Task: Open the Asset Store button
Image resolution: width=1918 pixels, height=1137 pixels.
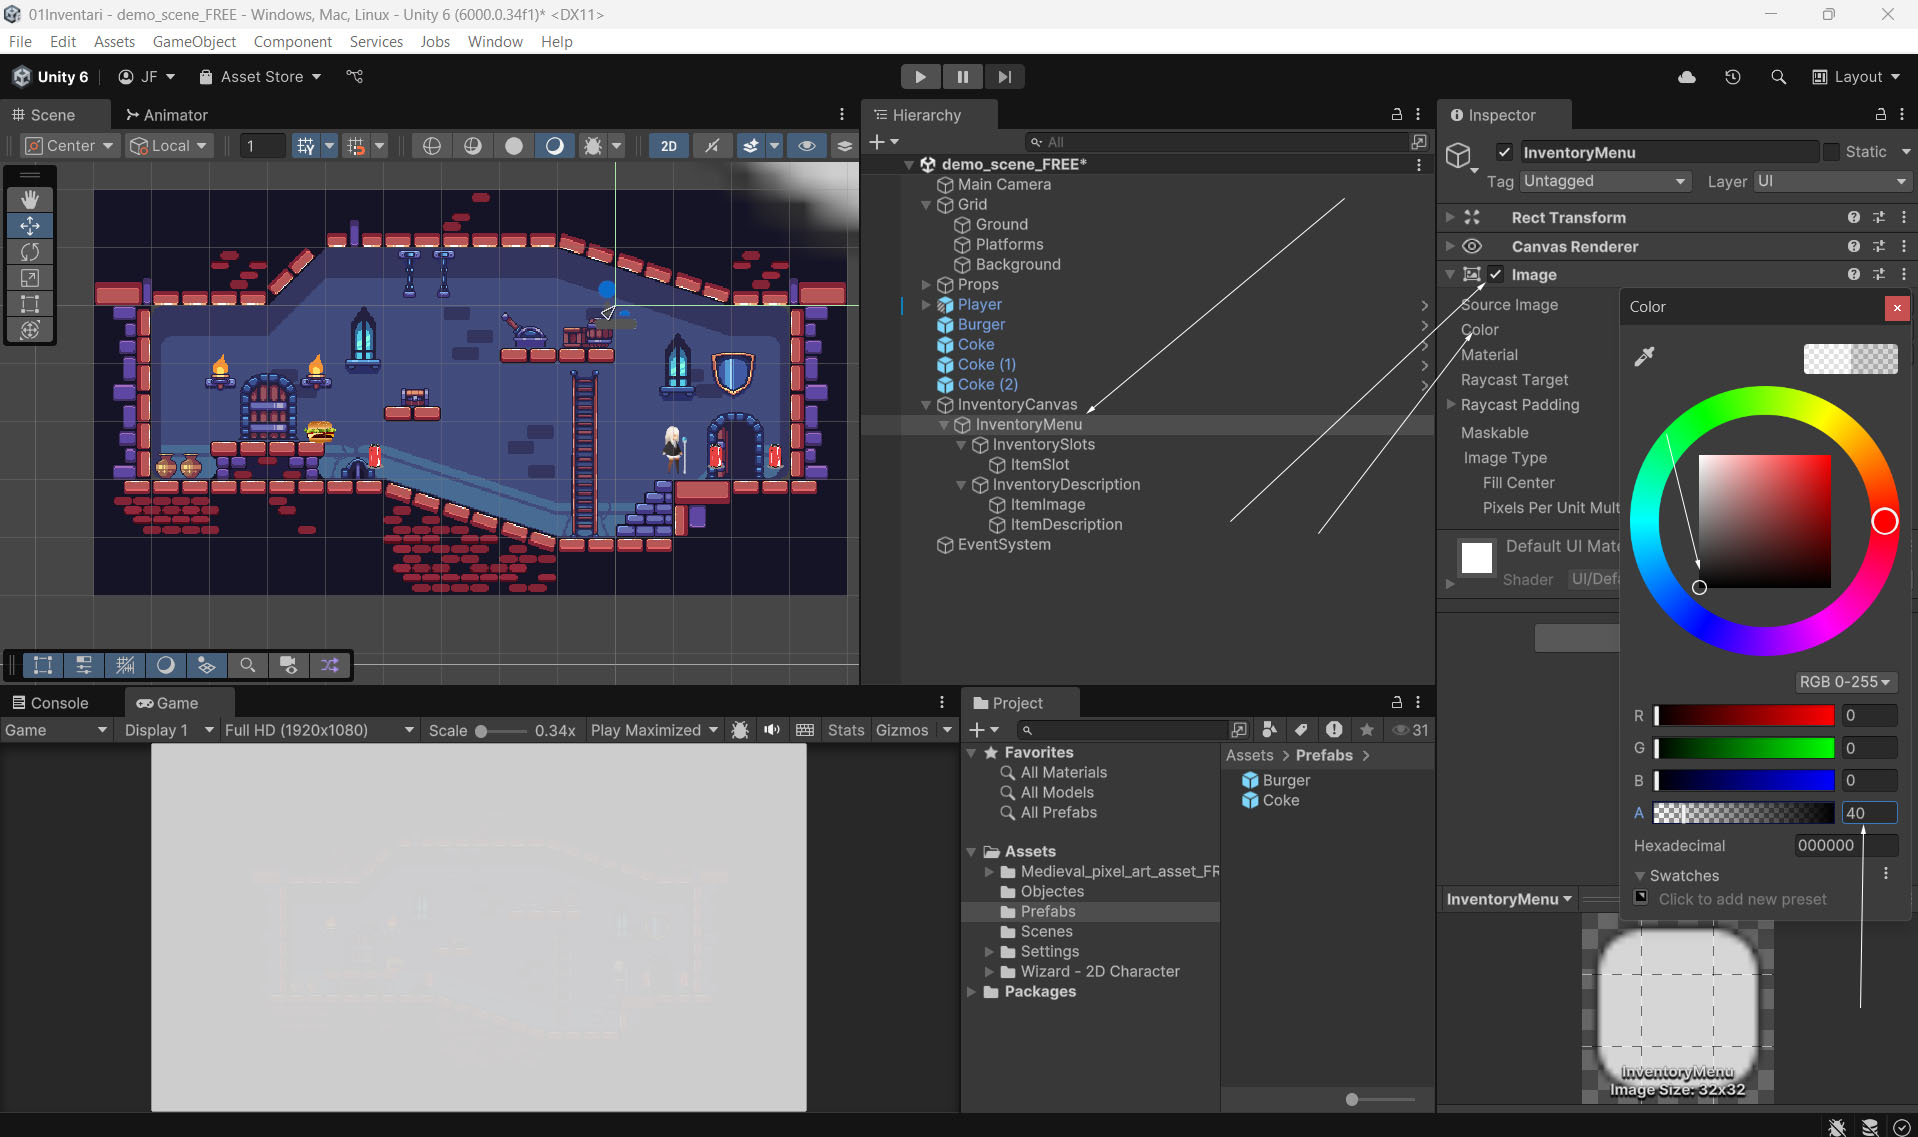Action: (260, 77)
